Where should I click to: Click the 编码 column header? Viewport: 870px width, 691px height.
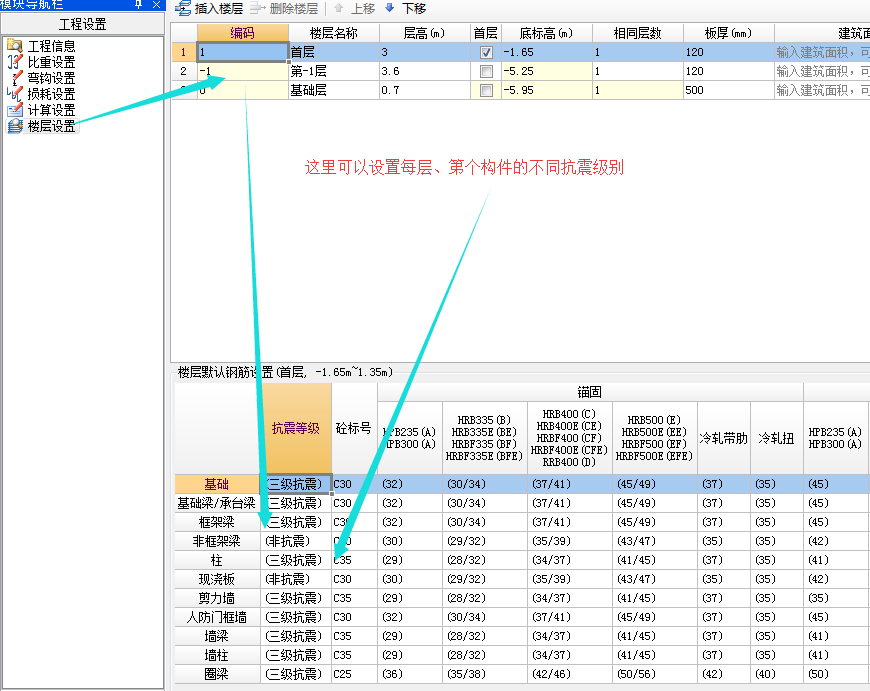tap(242, 33)
